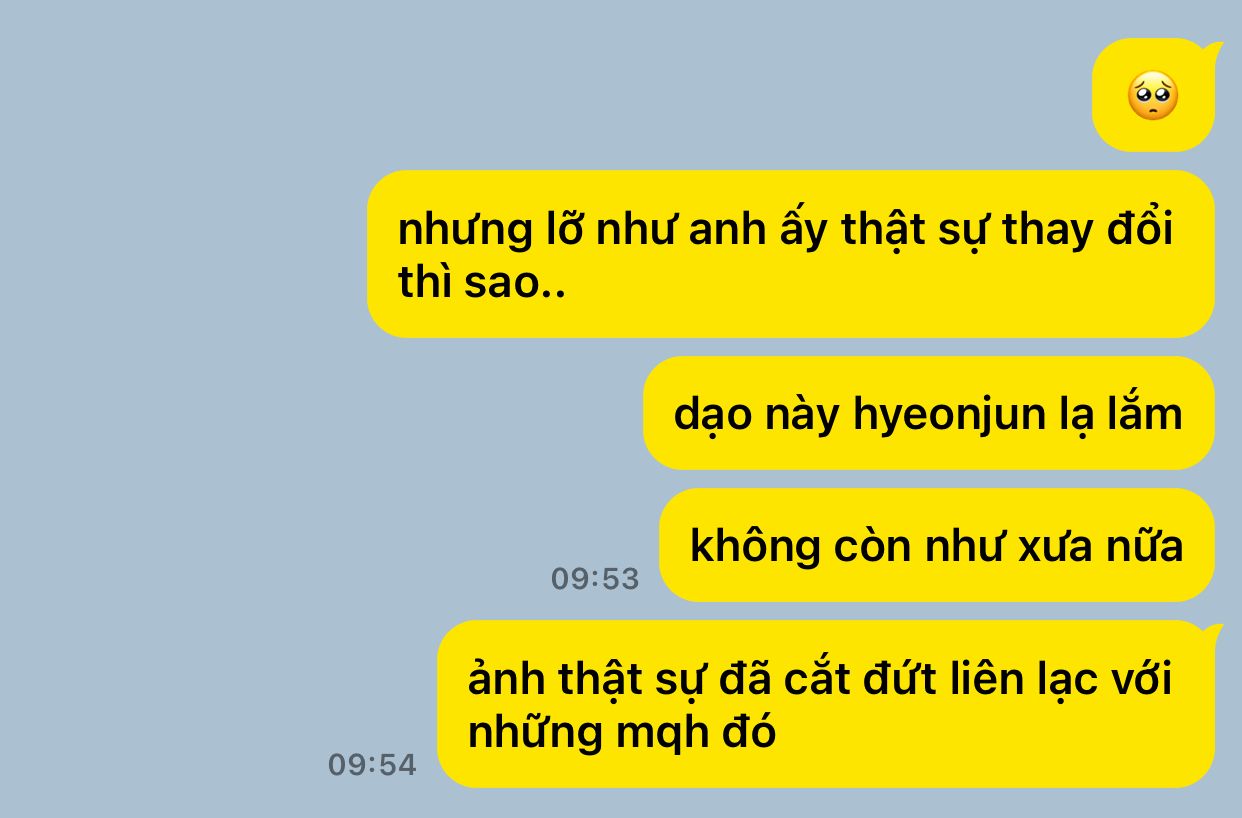Open the message starting "ảnh thật sự đã cắt"
This screenshot has width=1242, height=818.
click(x=825, y=704)
